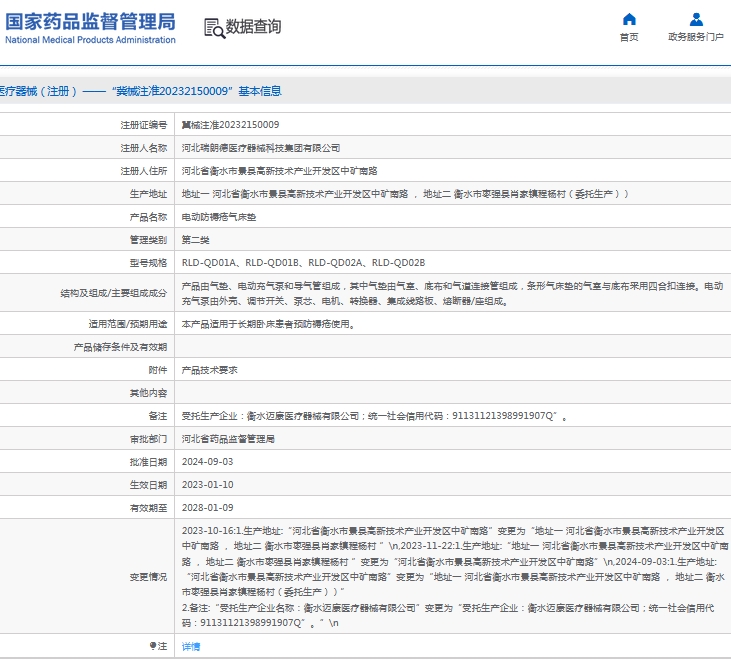Open the 政务服务门户 user icon
This screenshot has height=660, width=731.
(x=696, y=19)
